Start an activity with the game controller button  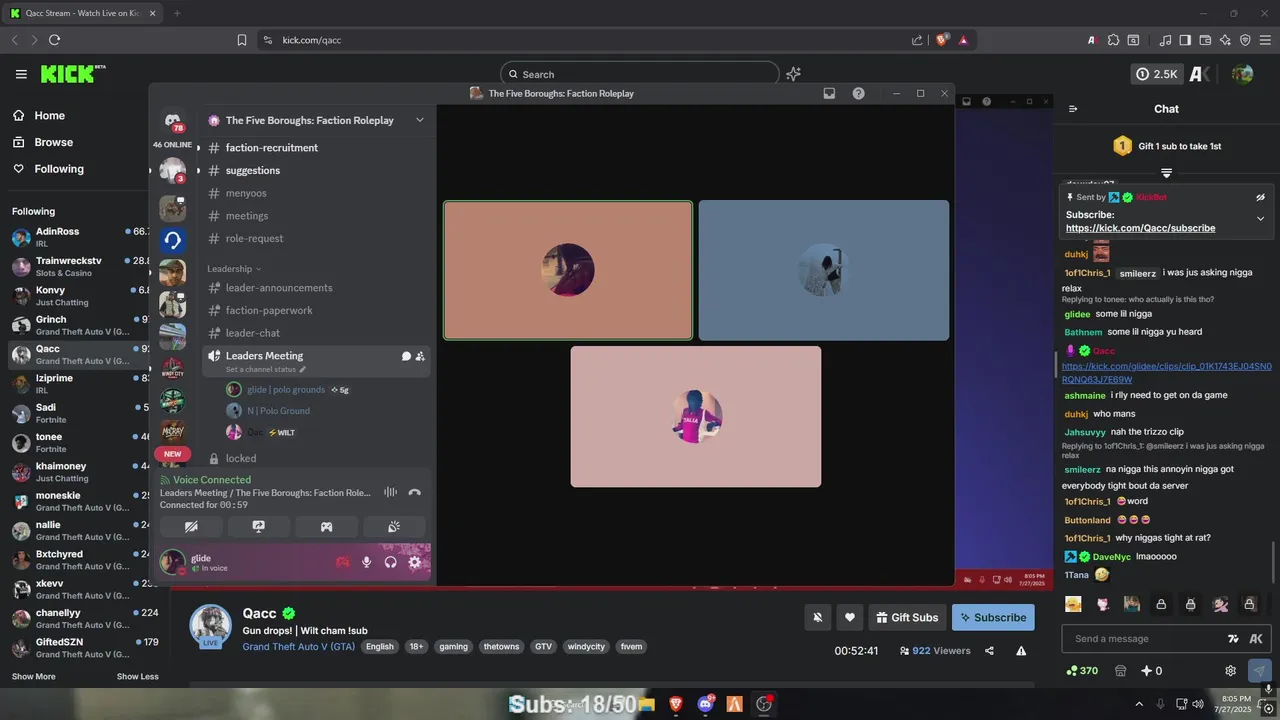click(326, 527)
